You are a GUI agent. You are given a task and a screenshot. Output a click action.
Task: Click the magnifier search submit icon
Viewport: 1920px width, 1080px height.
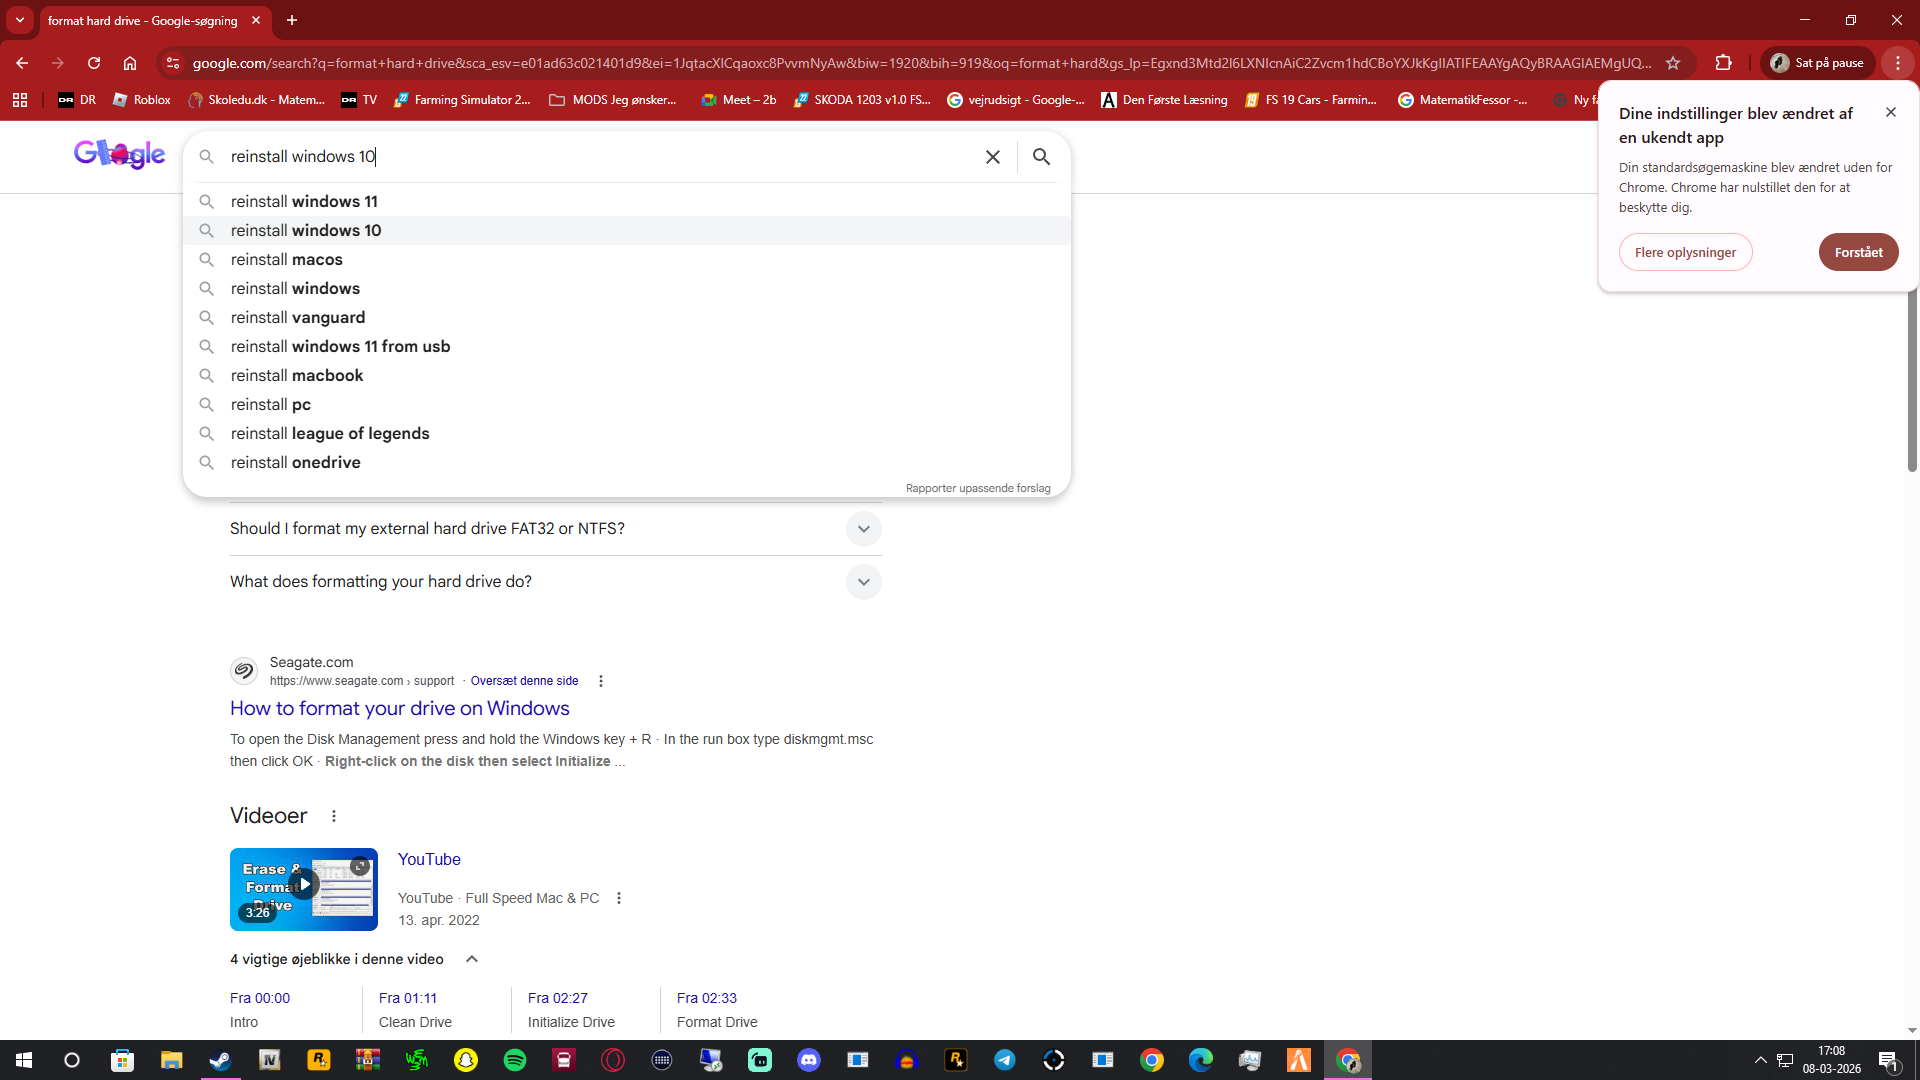click(1041, 157)
